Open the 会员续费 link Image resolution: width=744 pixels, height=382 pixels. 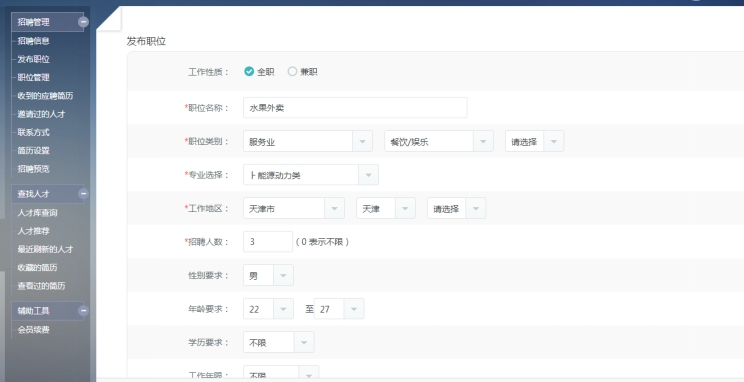coord(34,330)
